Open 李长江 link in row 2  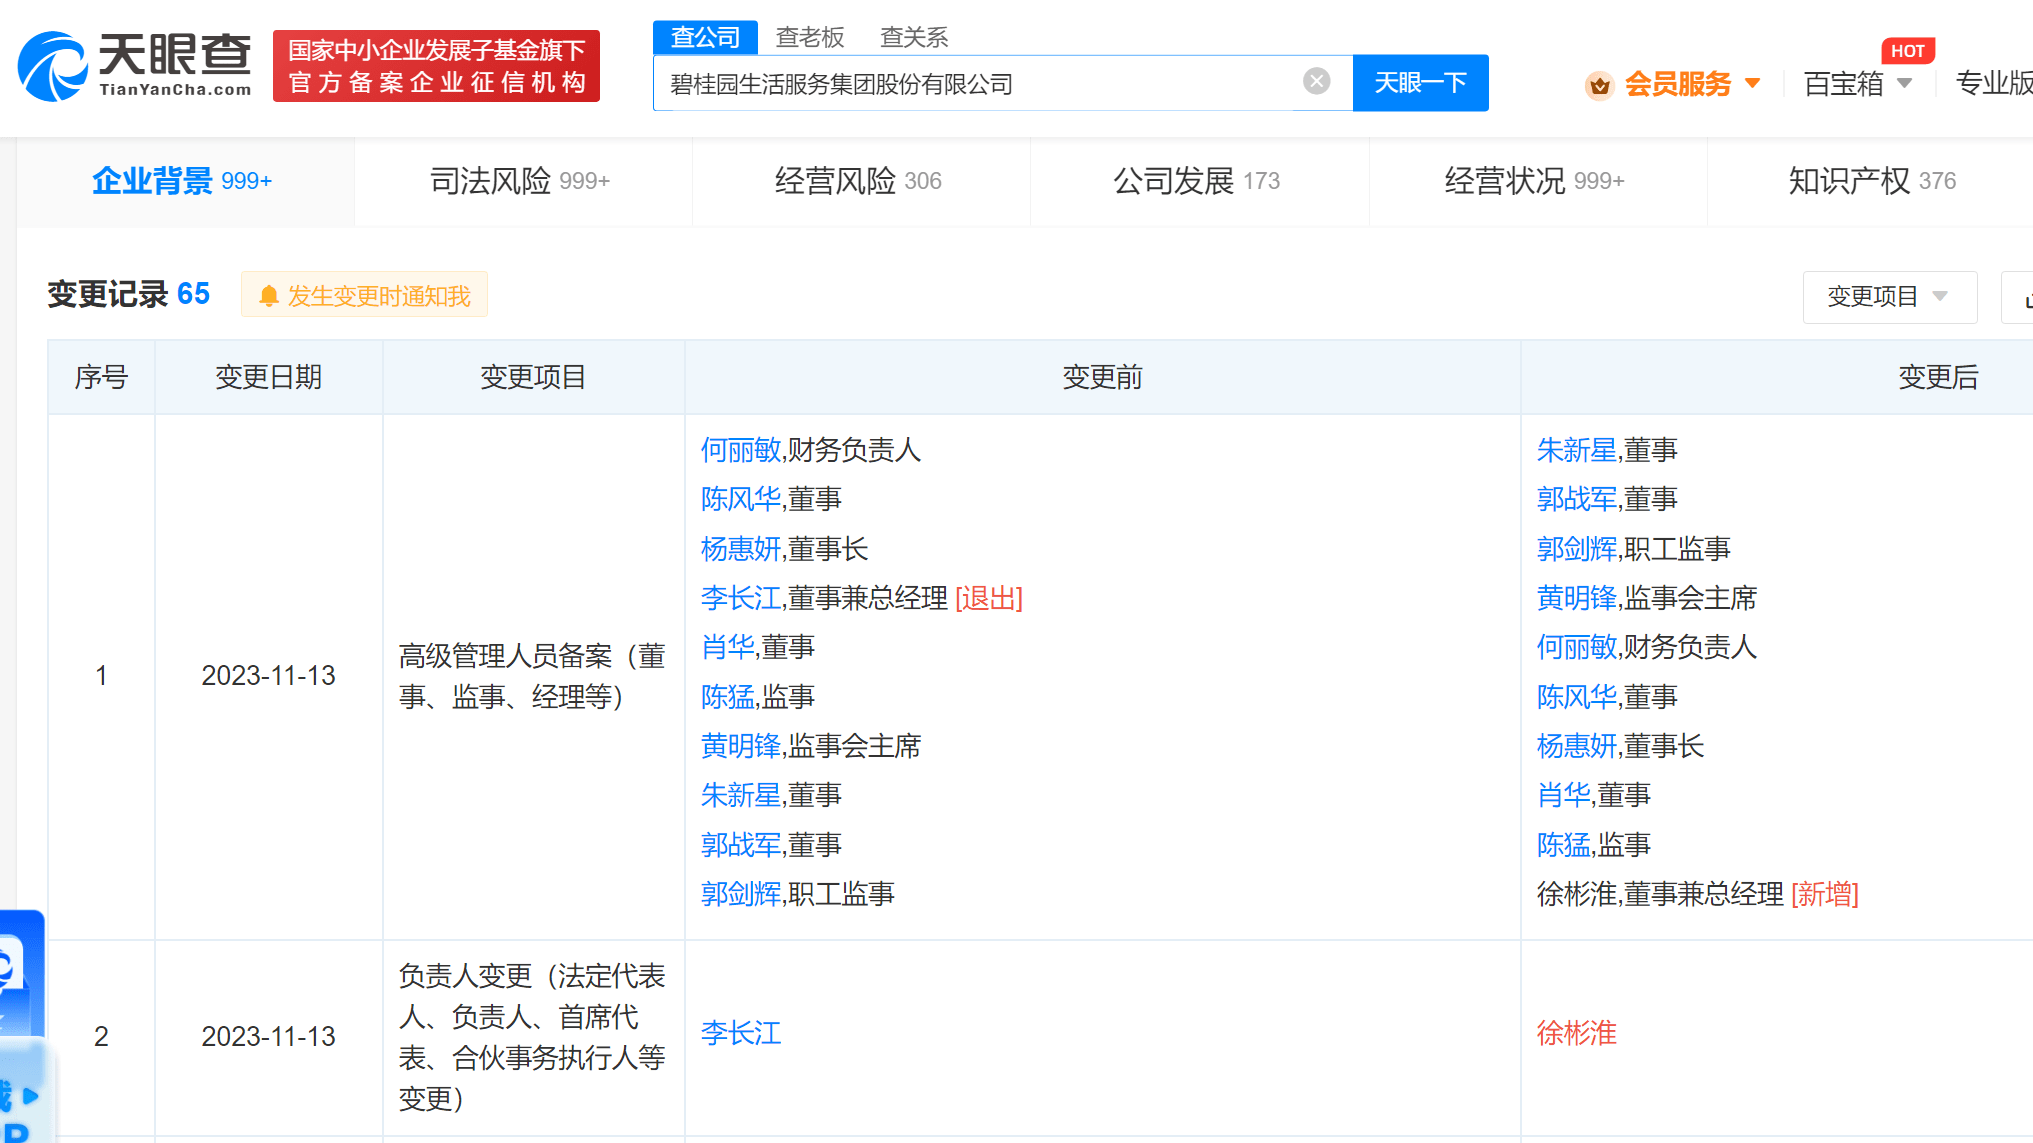point(740,1033)
